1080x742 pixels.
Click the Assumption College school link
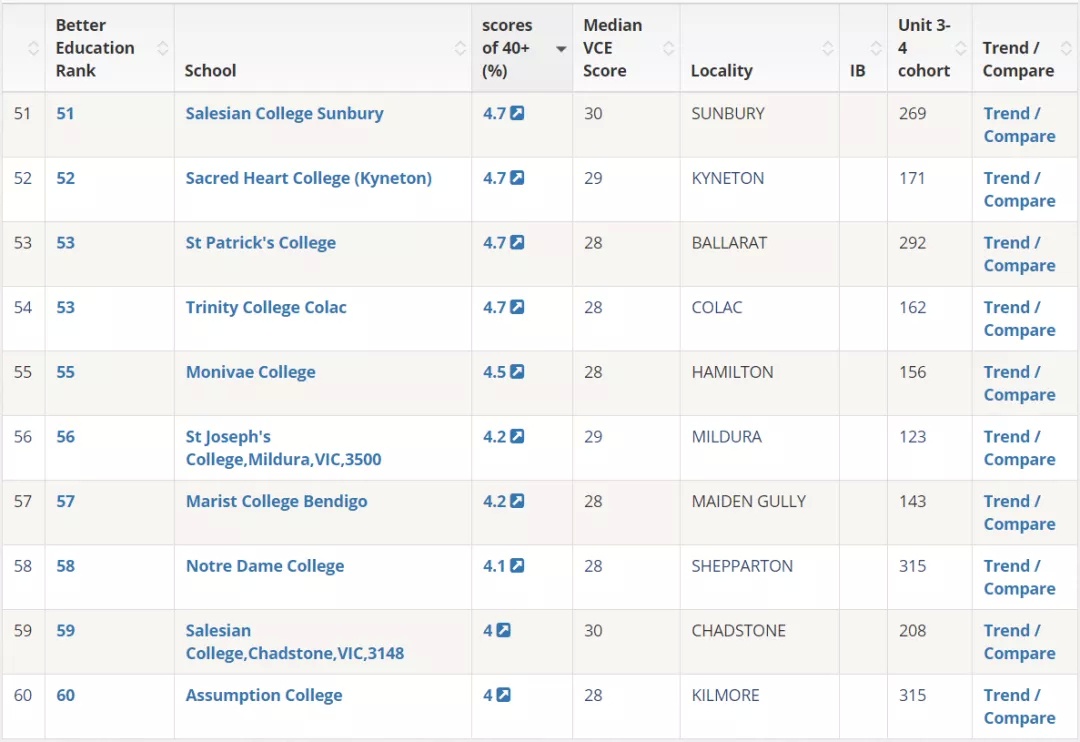tap(264, 696)
